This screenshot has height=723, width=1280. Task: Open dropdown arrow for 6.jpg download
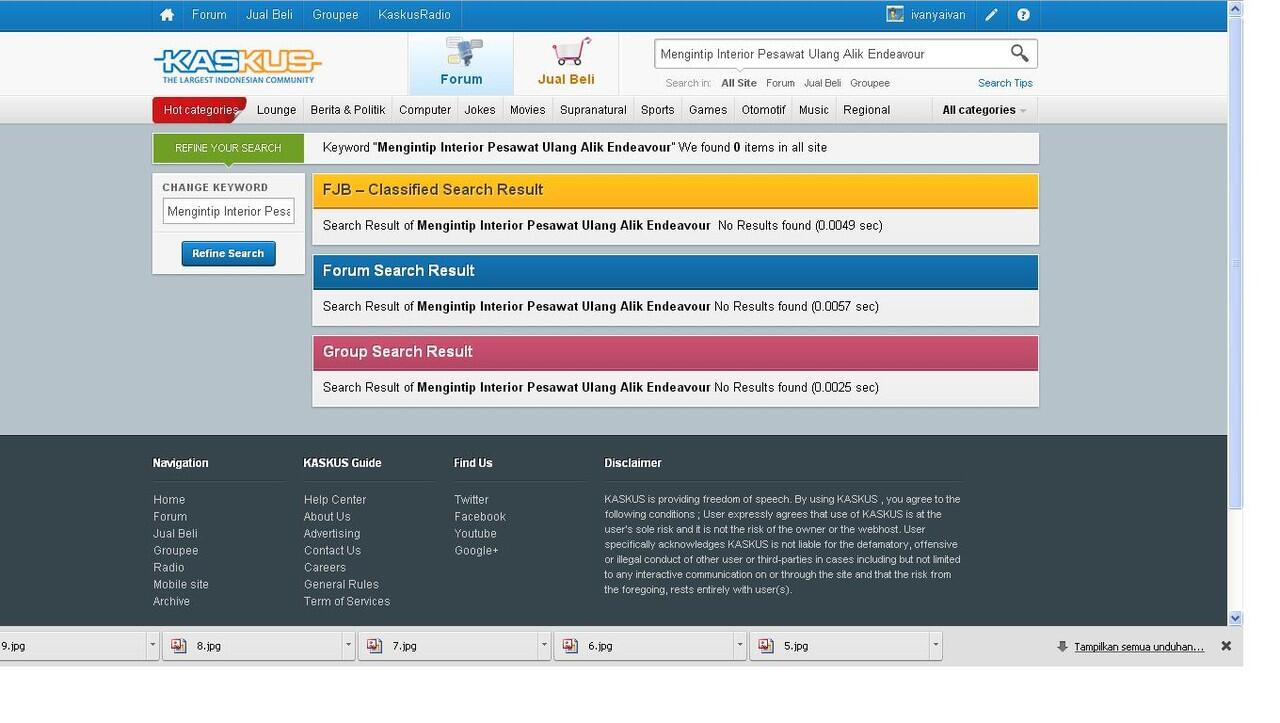click(740, 646)
